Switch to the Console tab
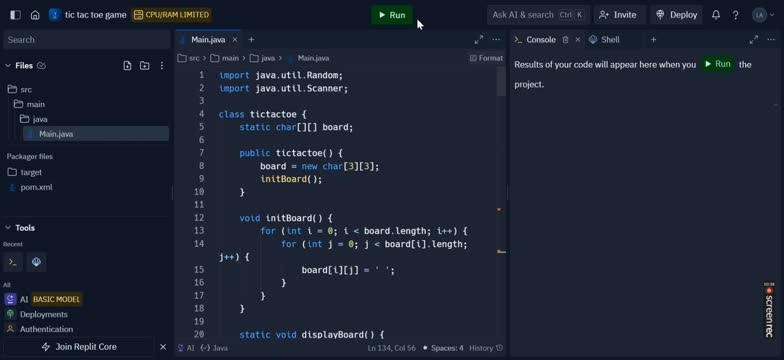784x360 pixels. coord(535,40)
